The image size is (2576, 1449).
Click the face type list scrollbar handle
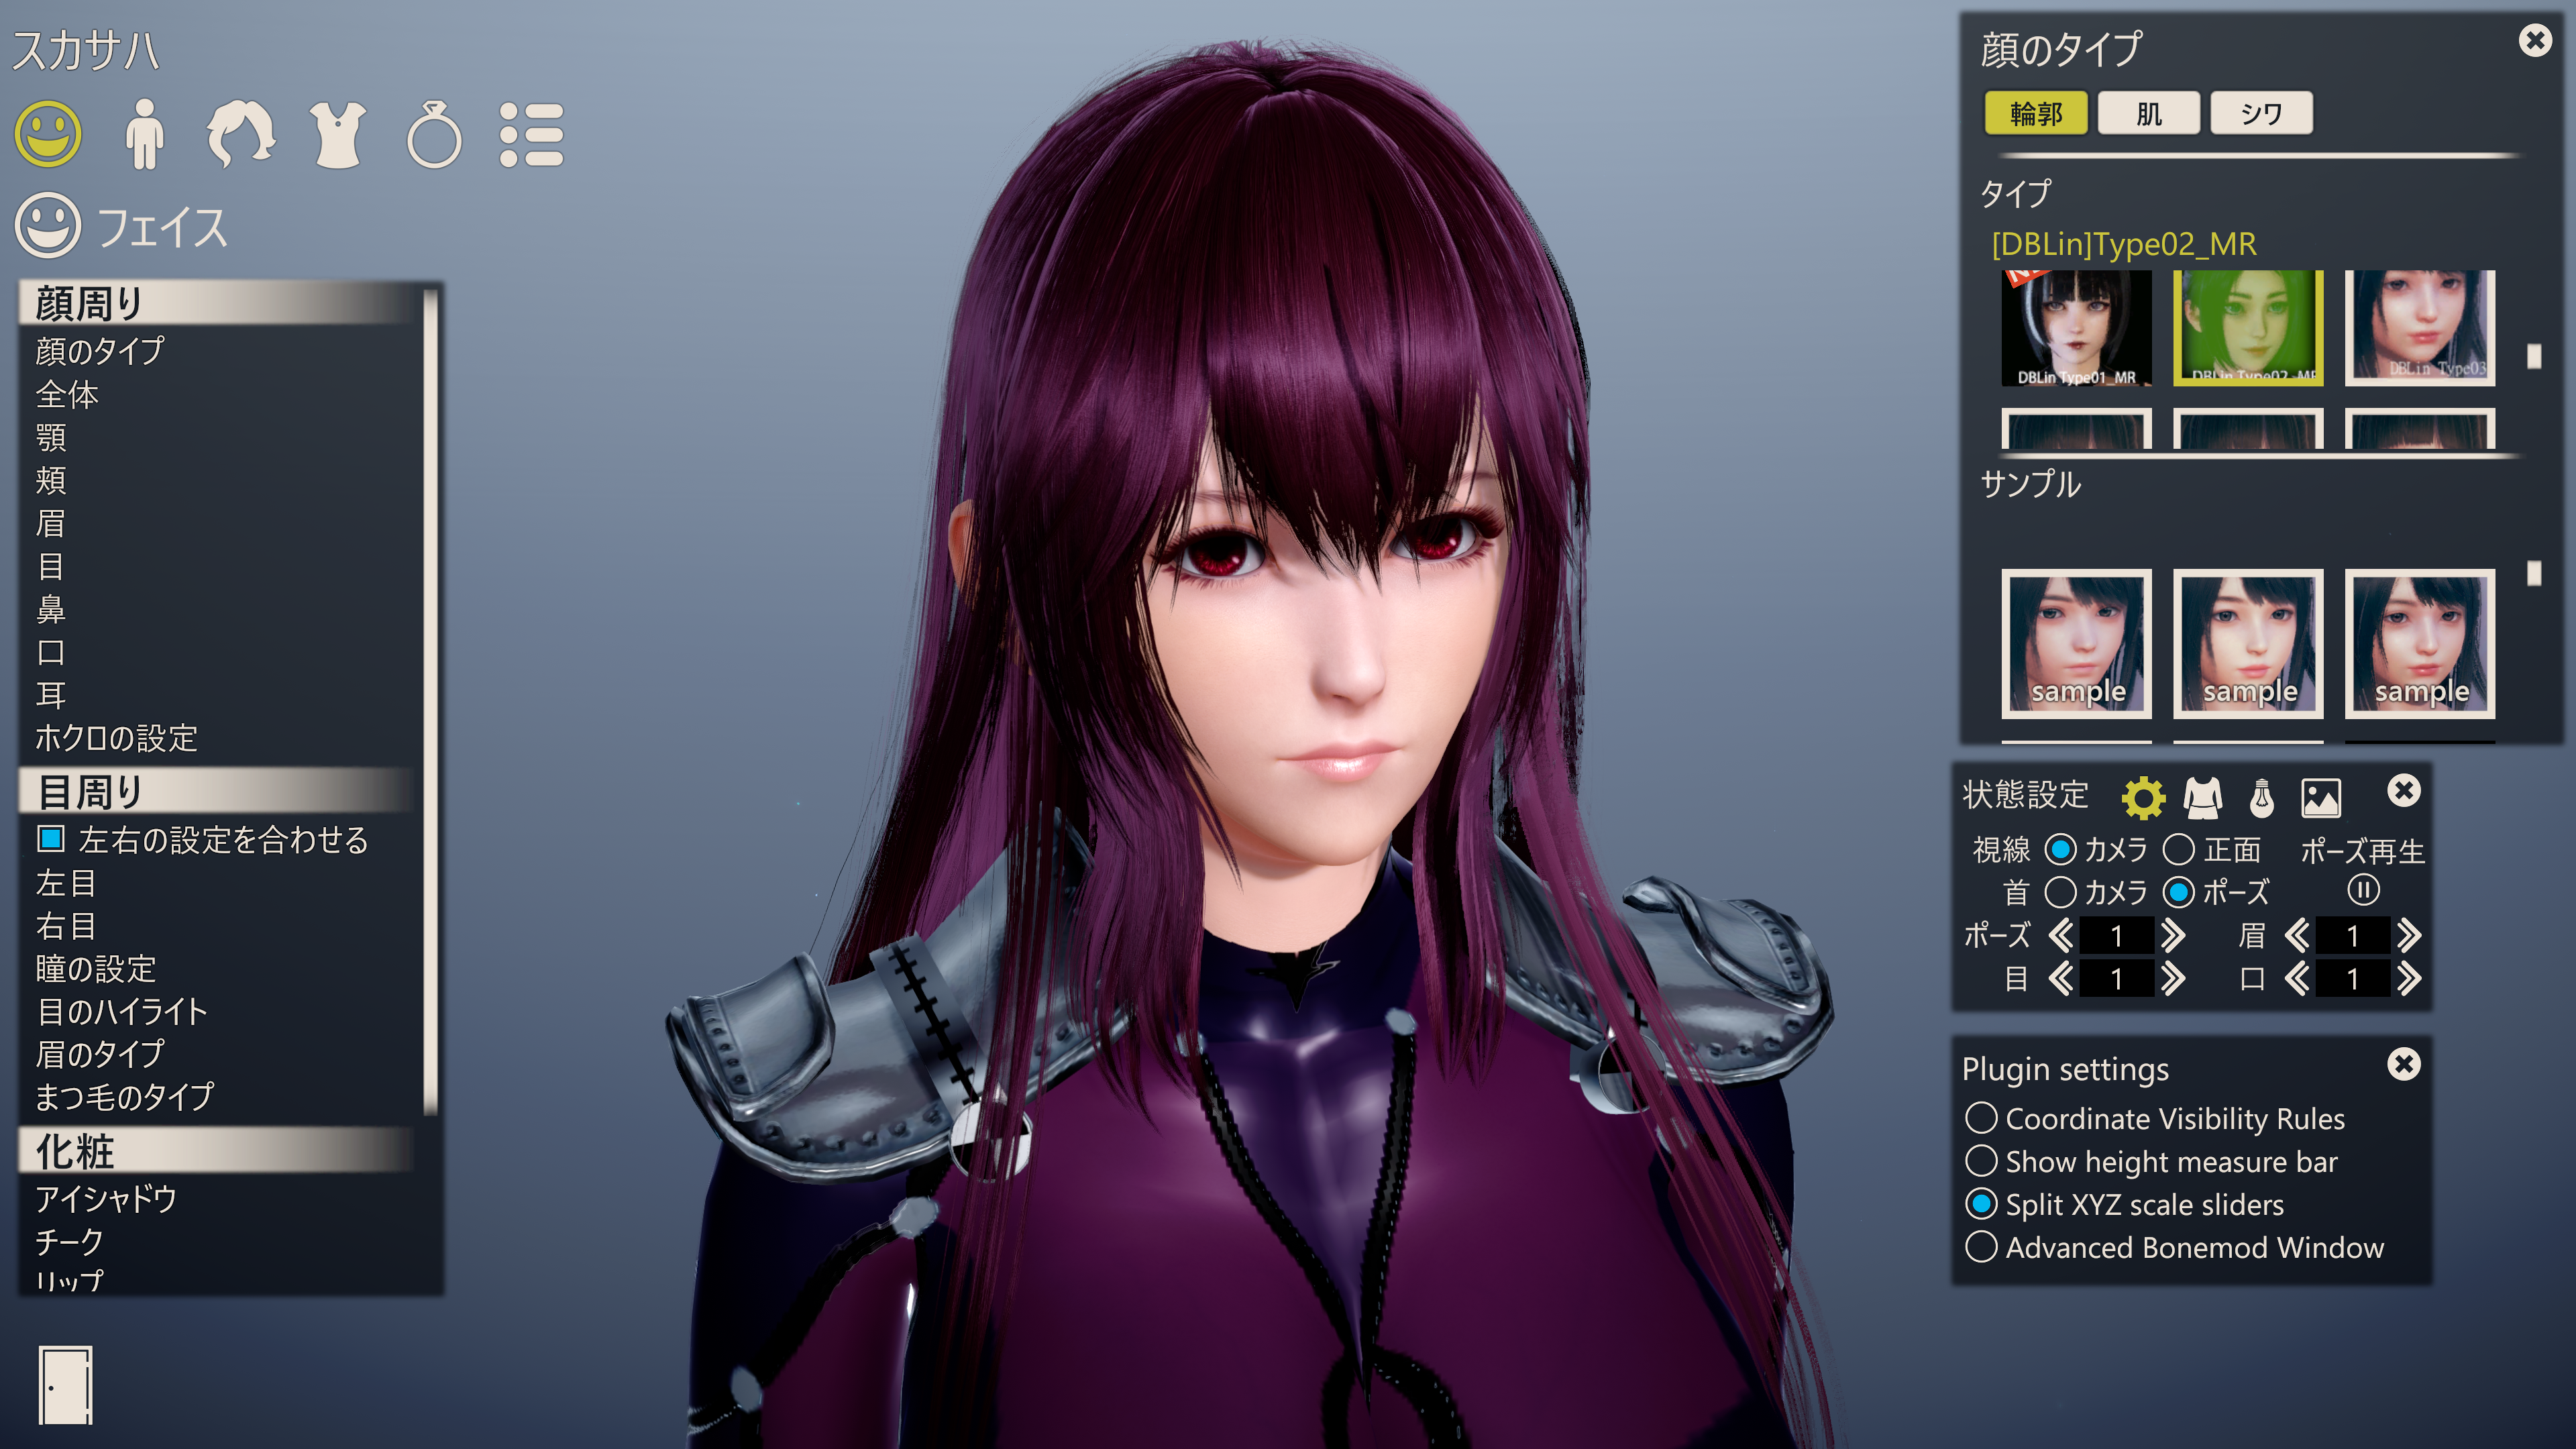tap(2534, 356)
